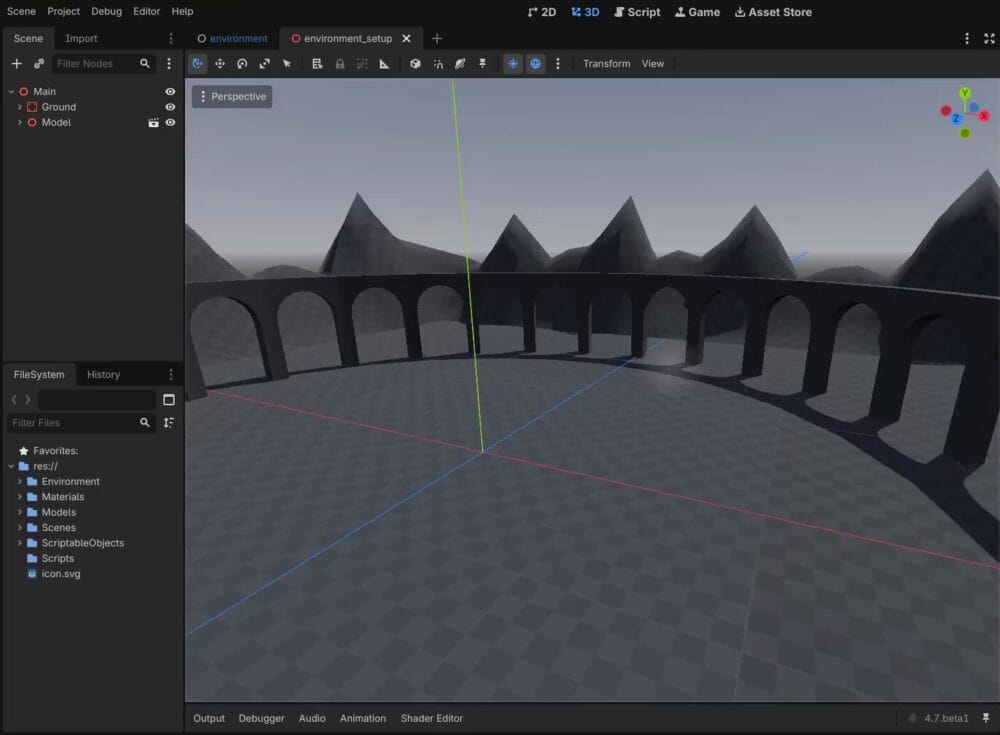Toggle FileSystem split view mode
Image resolution: width=1000 pixels, height=735 pixels.
(169, 400)
